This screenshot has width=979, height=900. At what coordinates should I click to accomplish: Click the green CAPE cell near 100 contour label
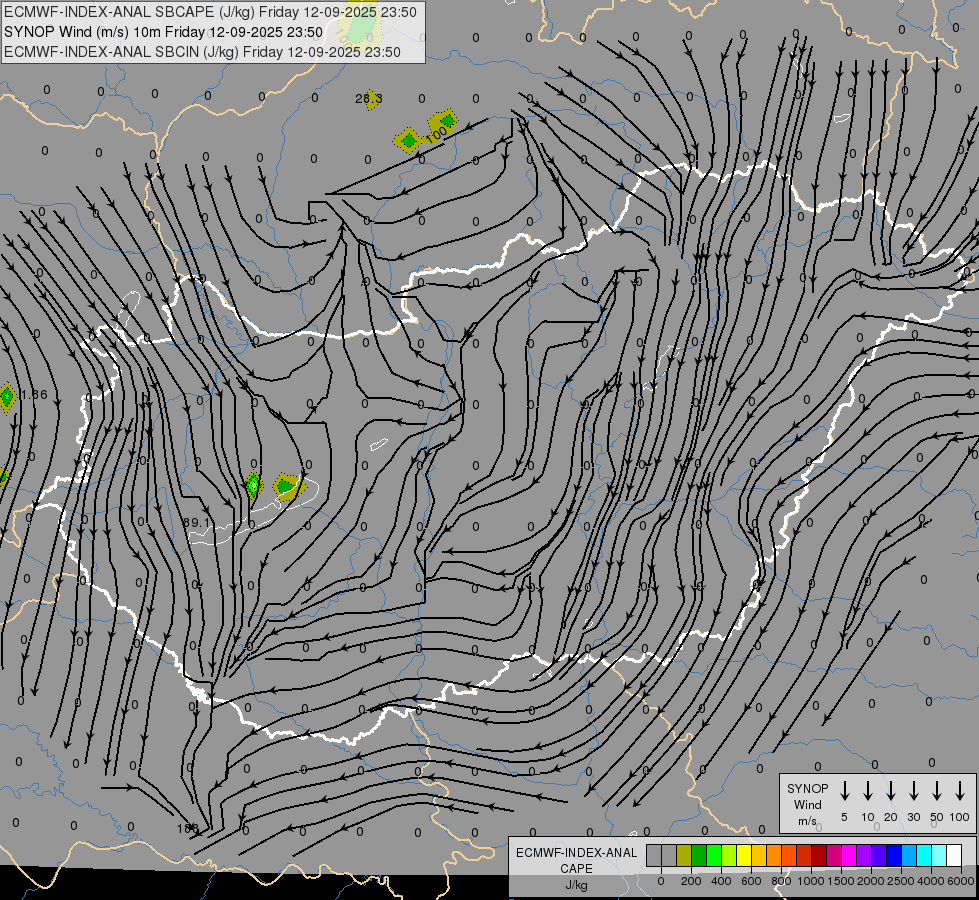[443, 122]
